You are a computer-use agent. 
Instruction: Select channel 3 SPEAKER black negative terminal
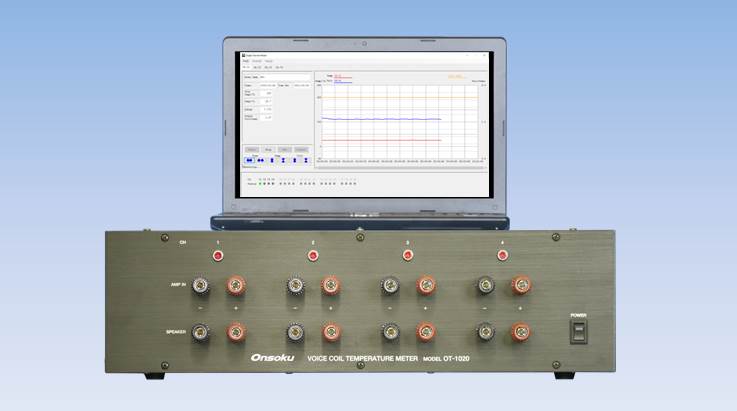click(390, 332)
